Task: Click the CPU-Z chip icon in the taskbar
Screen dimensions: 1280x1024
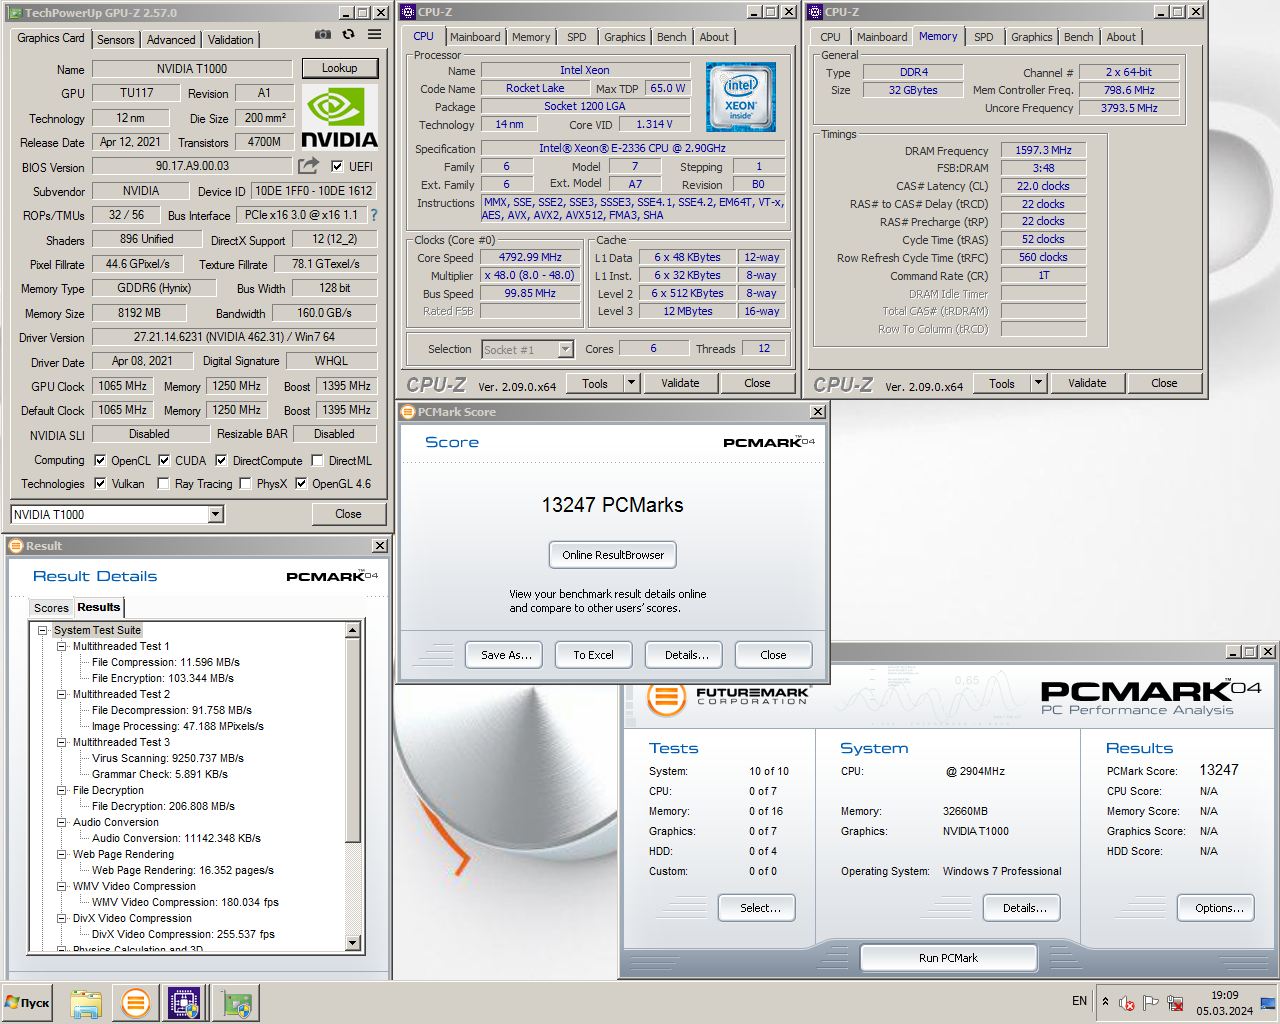Action: [185, 1003]
